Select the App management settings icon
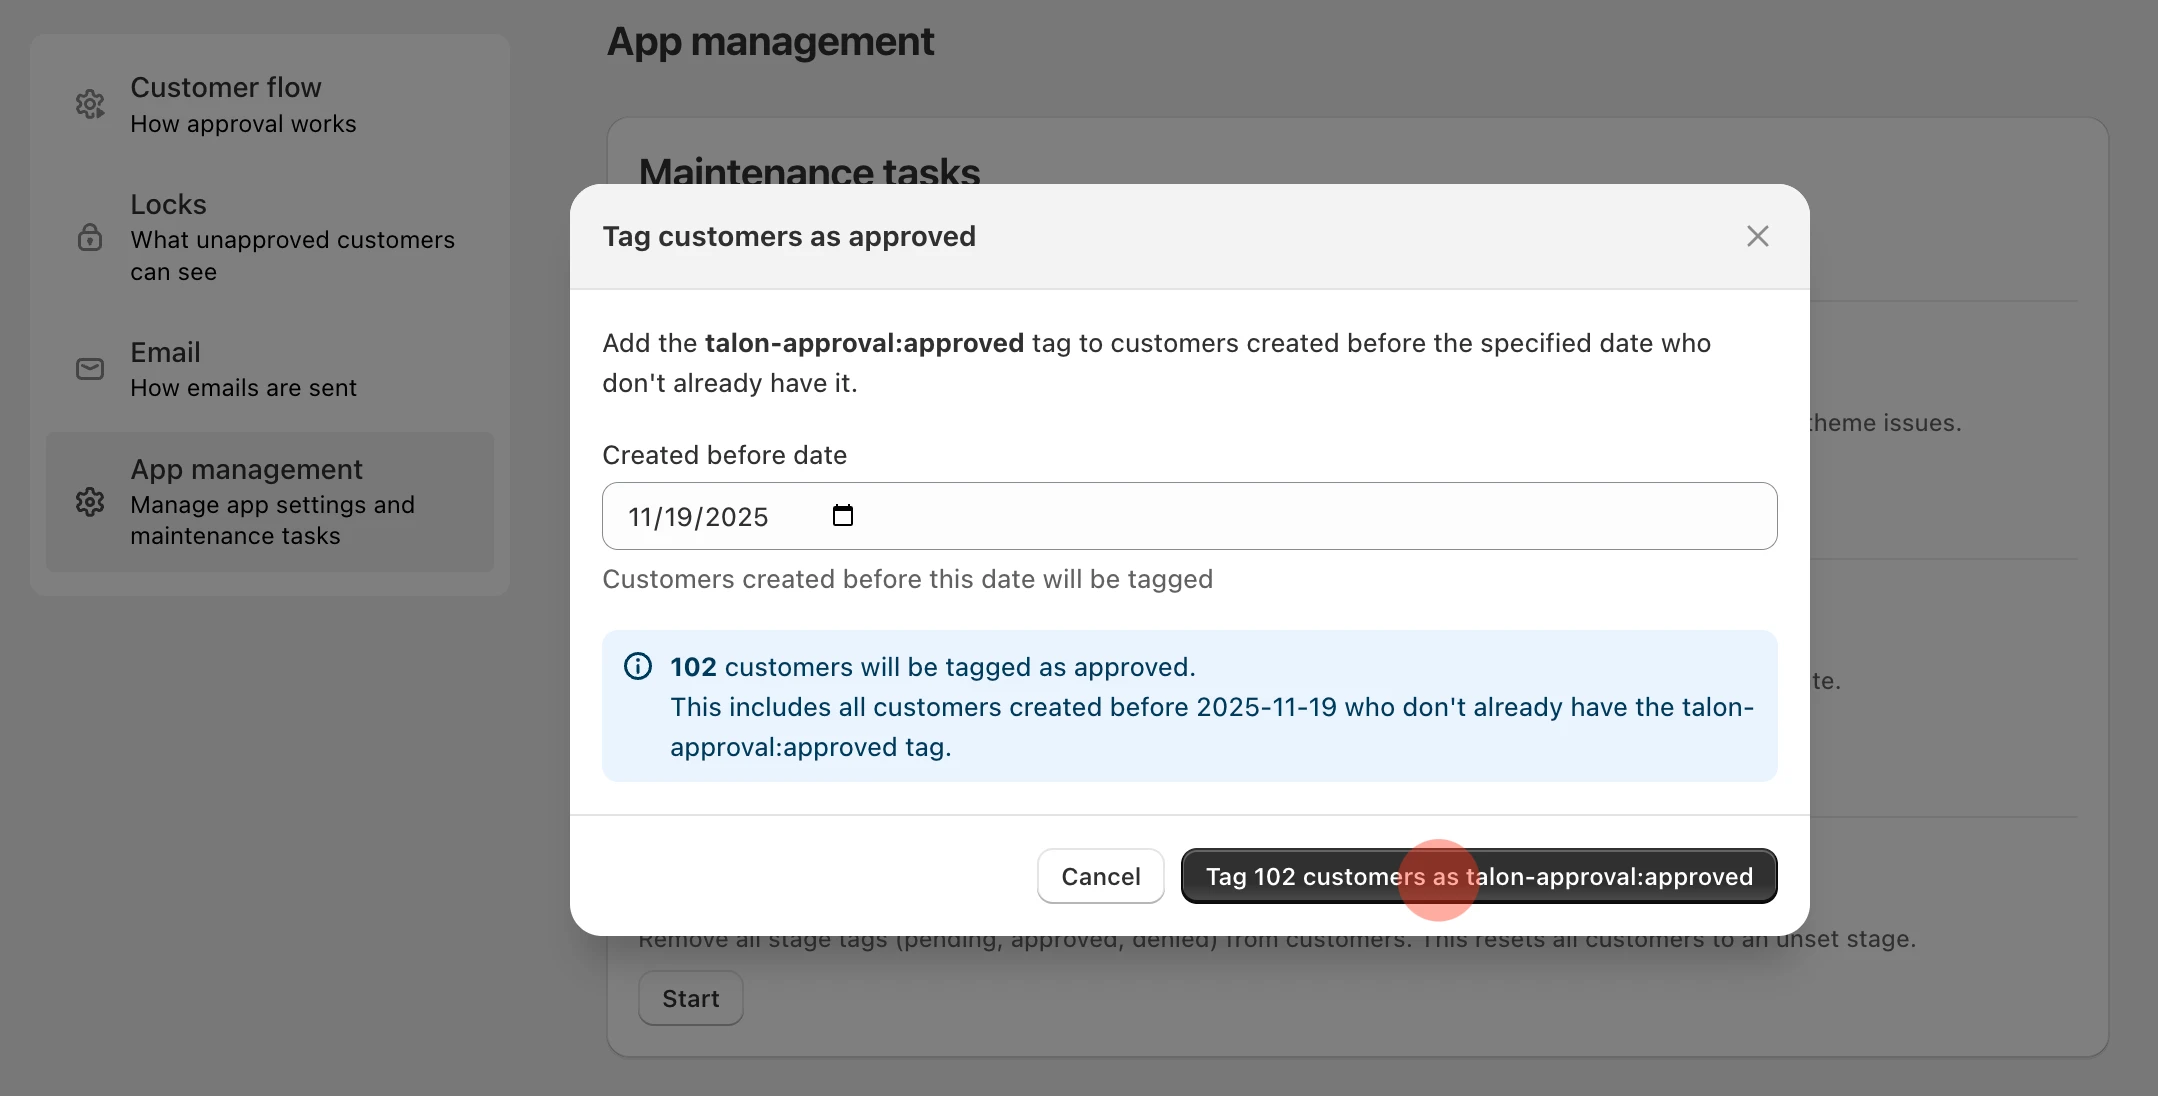Image resolution: width=2158 pixels, height=1096 pixels. click(91, 502)
